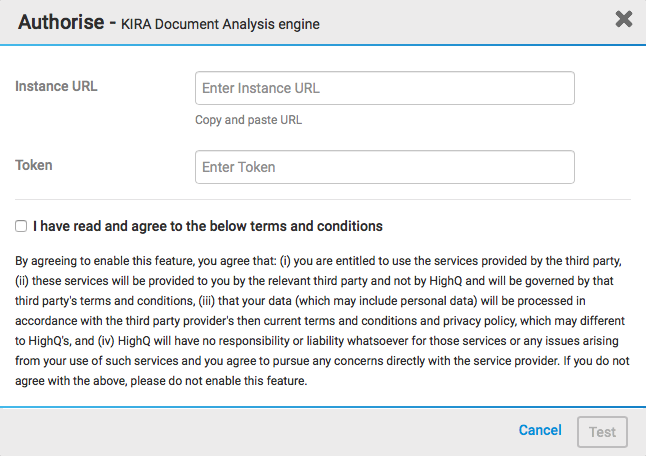Click the empty footer area left of Cancel
The height and width of the screenshot is (456, 646).
(x=250, y=431)
